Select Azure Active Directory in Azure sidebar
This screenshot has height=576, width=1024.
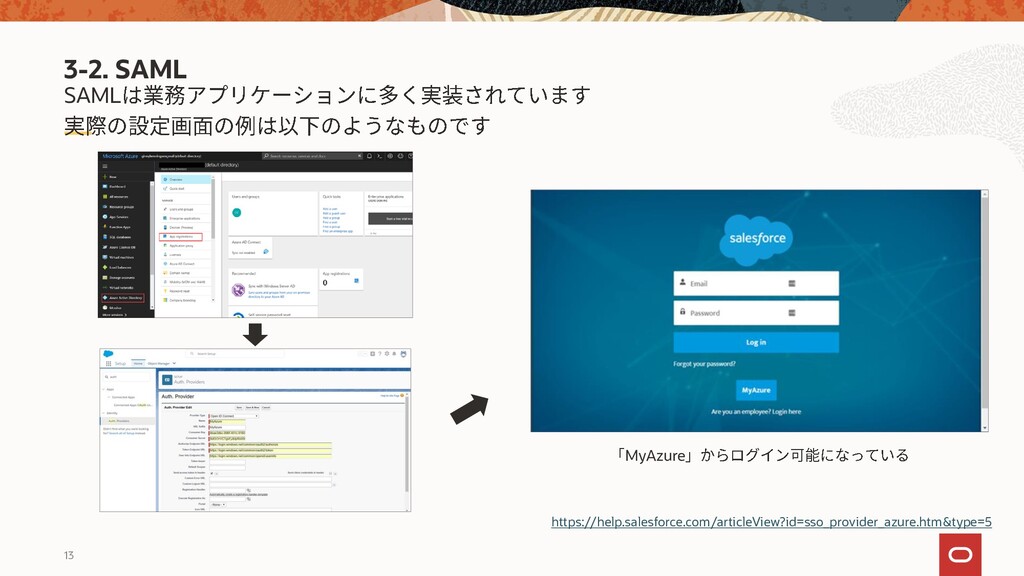123,298
